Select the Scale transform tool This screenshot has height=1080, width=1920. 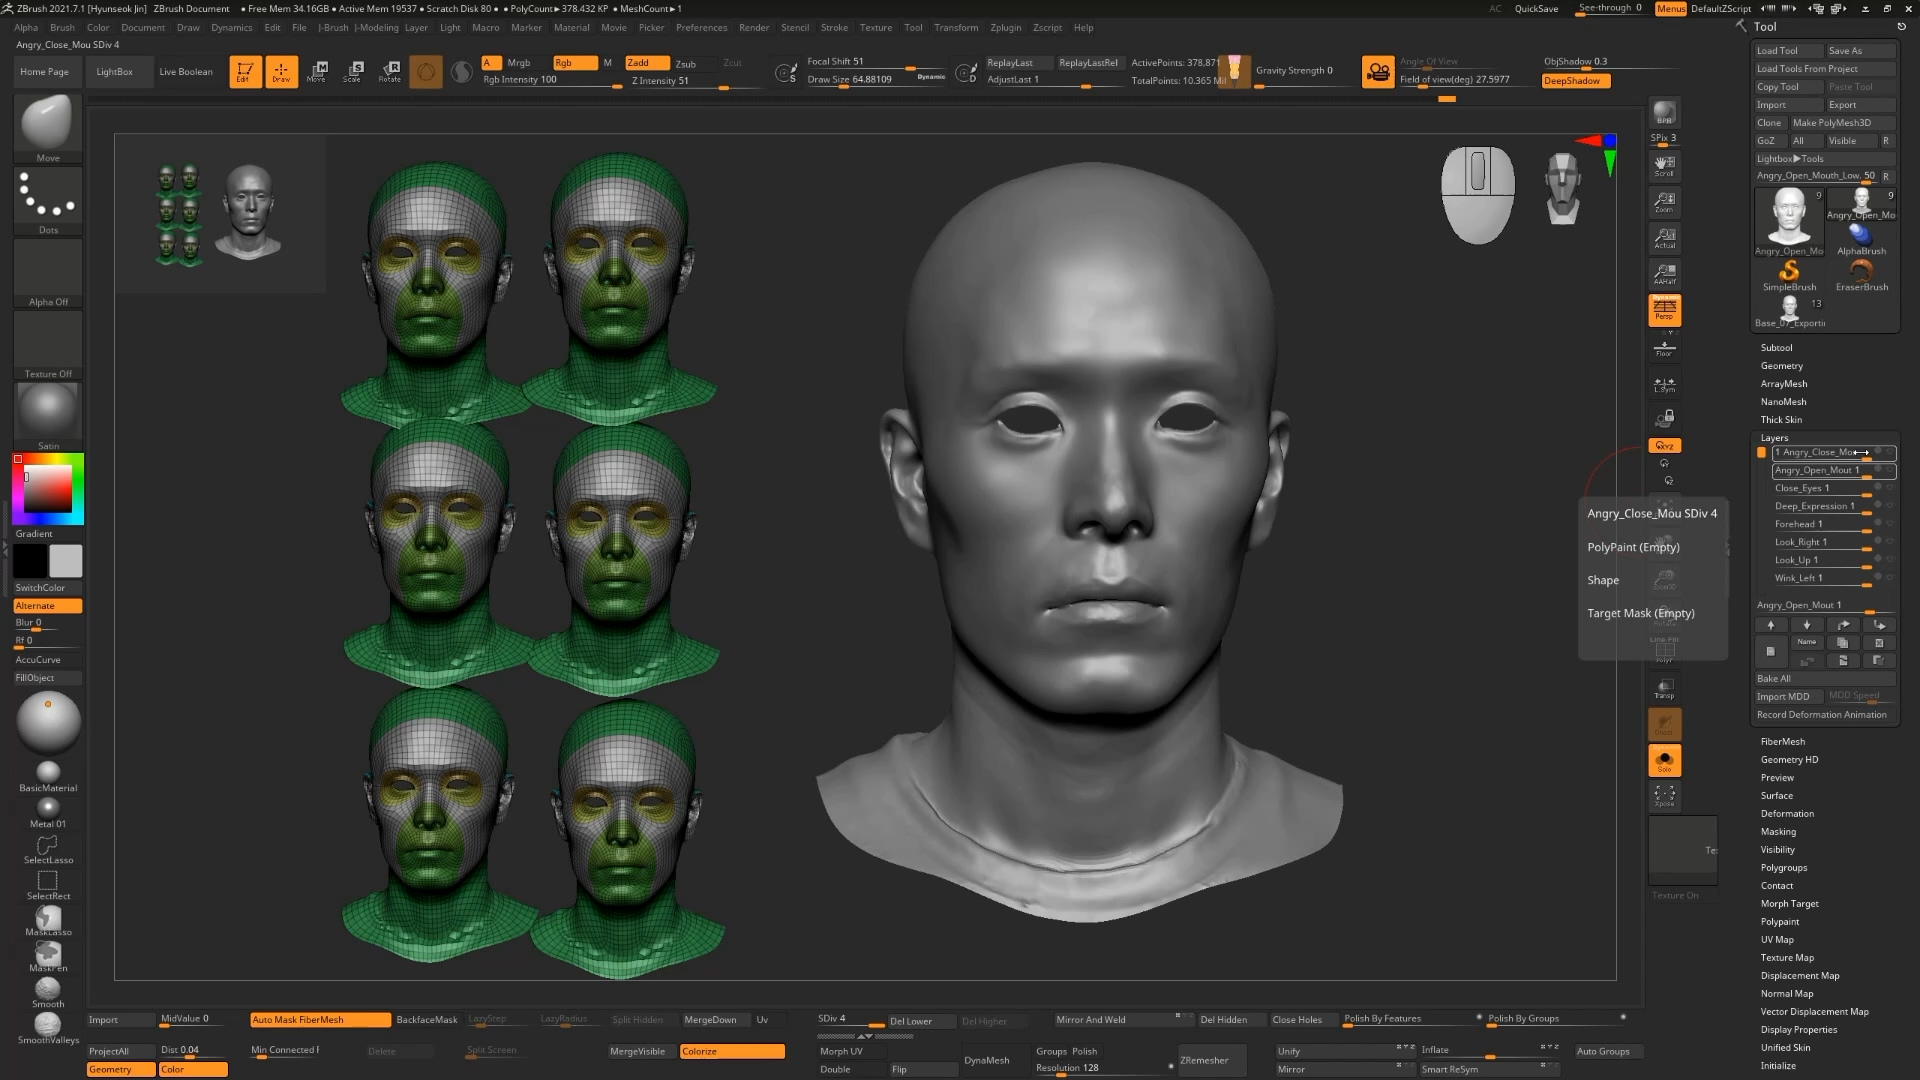[353, 71]
